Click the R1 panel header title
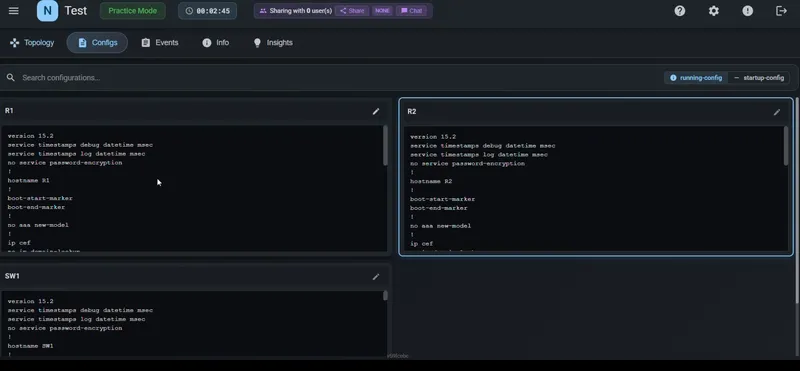800x371 pixels. pyautogui.click(x=9, y=111)
